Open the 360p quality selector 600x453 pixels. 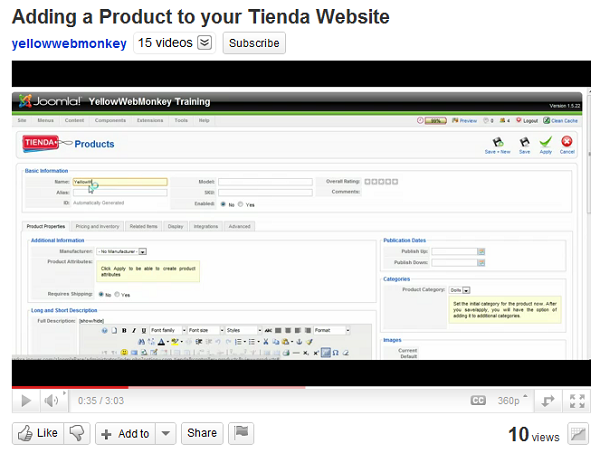click(x=511, y=401)
